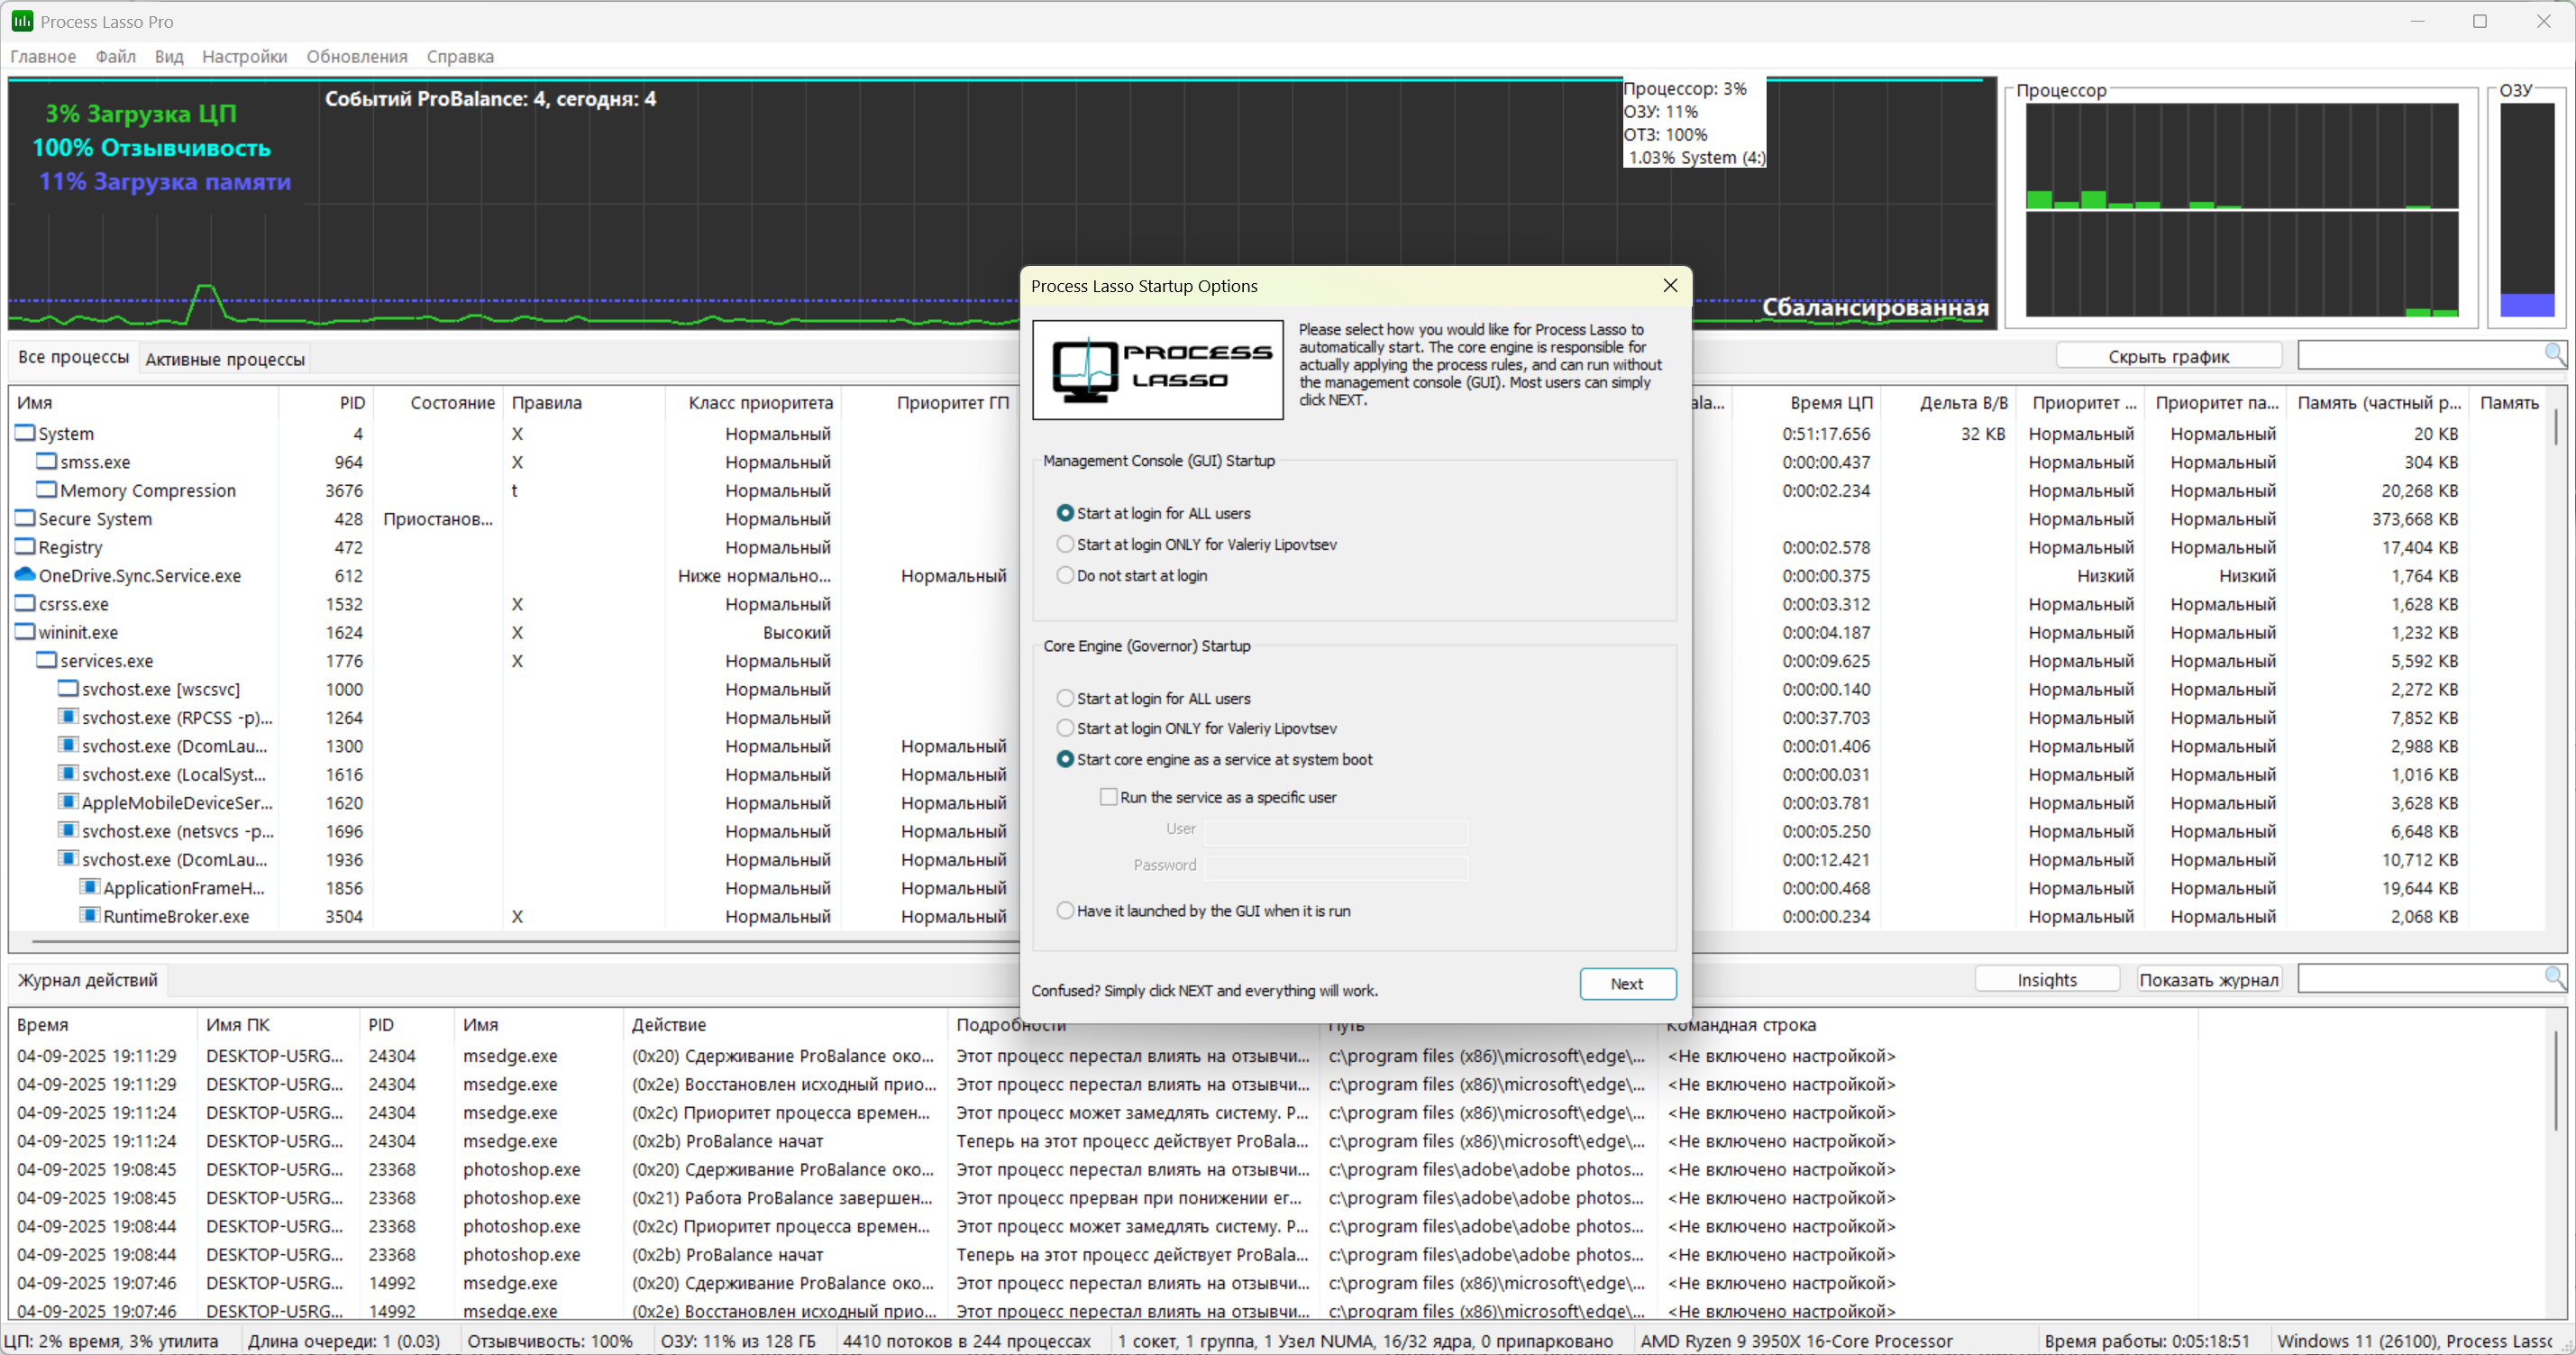The height and width of the screenshot is (1355, 2576).
Task: Click the Insights button
Action: pyautogui.click(x=2046, y=979)
